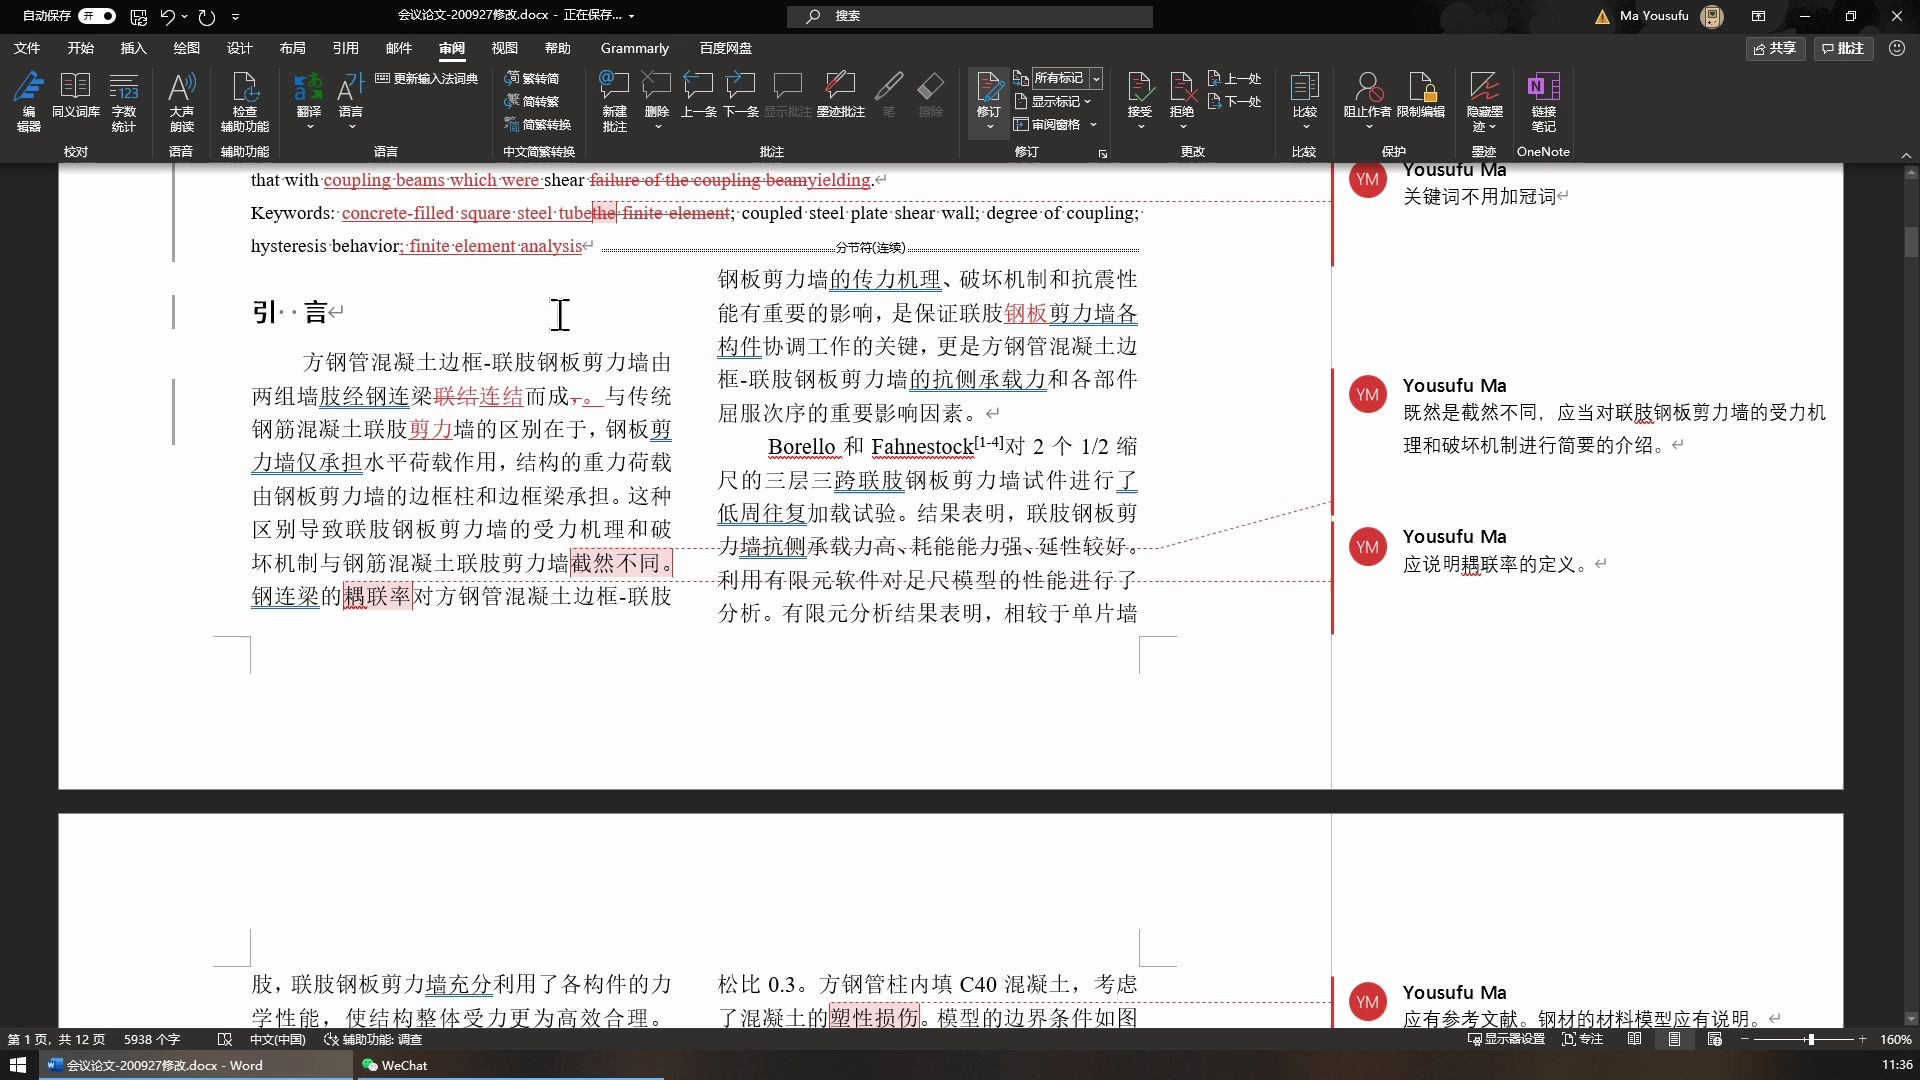Open the 百度网盘 tab
The width and height of the screenshot is (1920, 1080).
coord(725,48)
